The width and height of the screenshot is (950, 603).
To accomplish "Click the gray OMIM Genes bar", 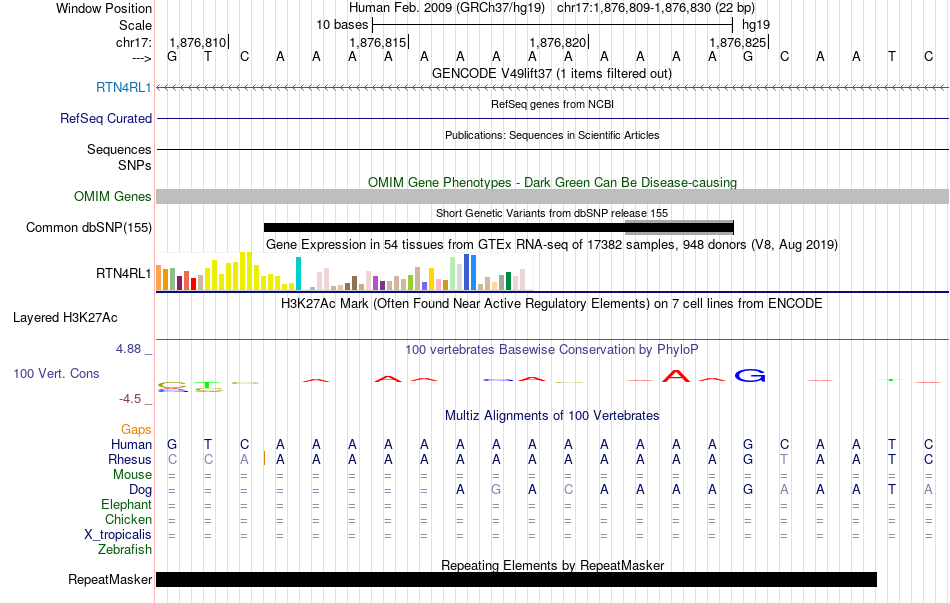I will coord(552,196).
